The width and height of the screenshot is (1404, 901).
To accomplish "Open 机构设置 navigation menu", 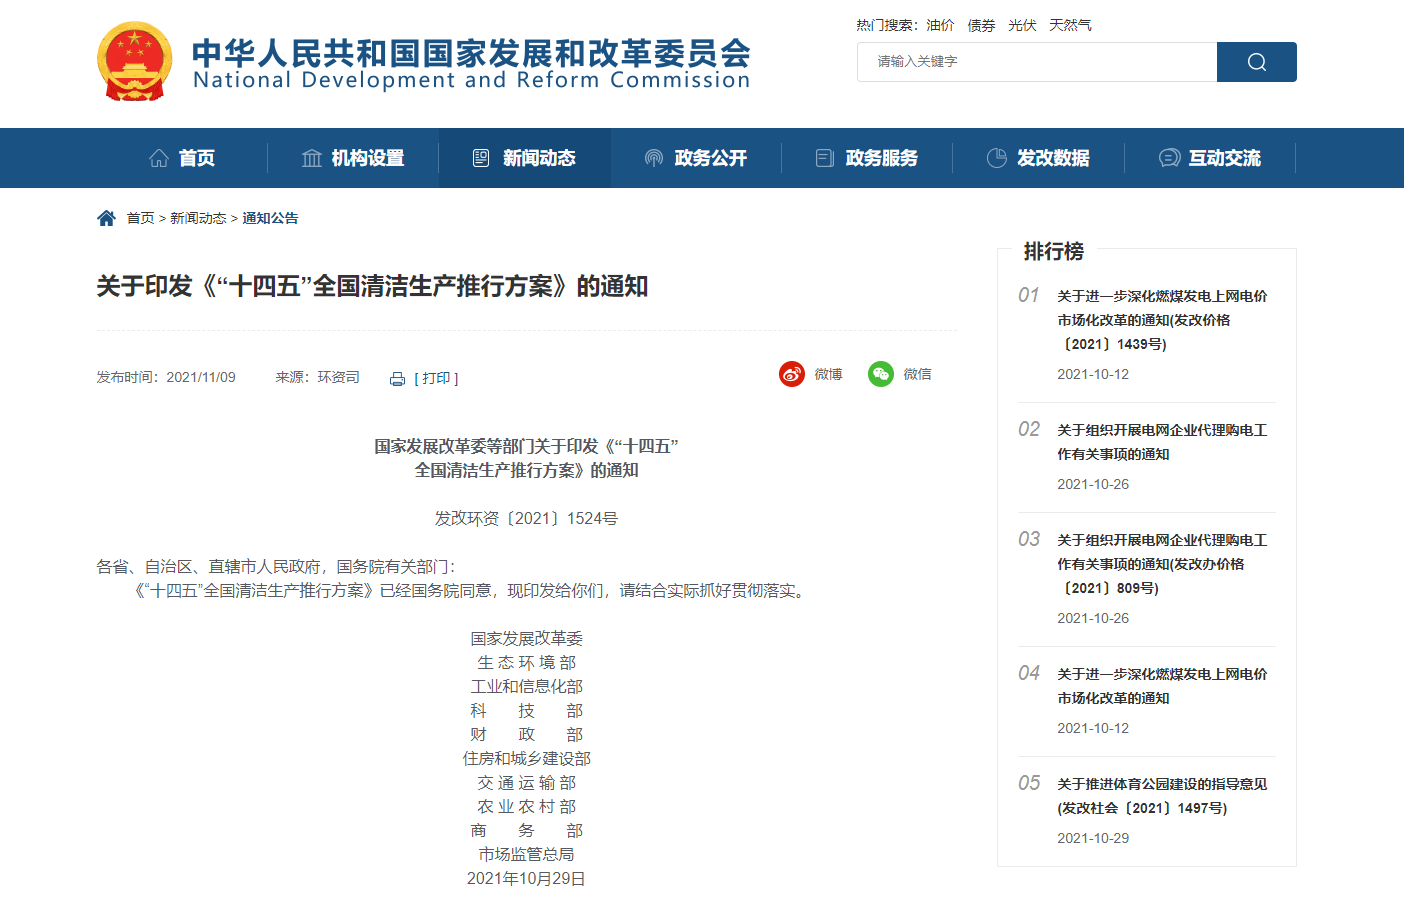I will 353,158.
